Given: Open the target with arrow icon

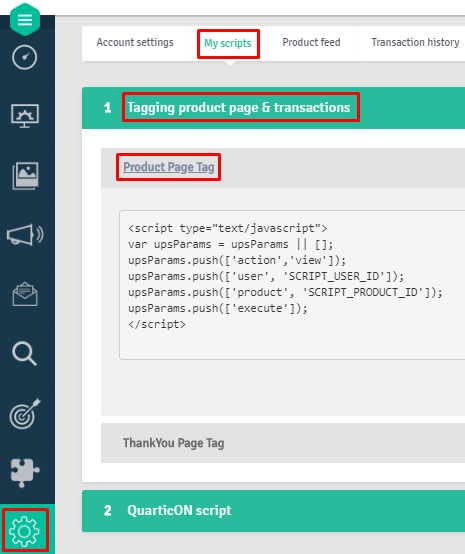Looking at the screenshot, I should [x=25, y=414].
